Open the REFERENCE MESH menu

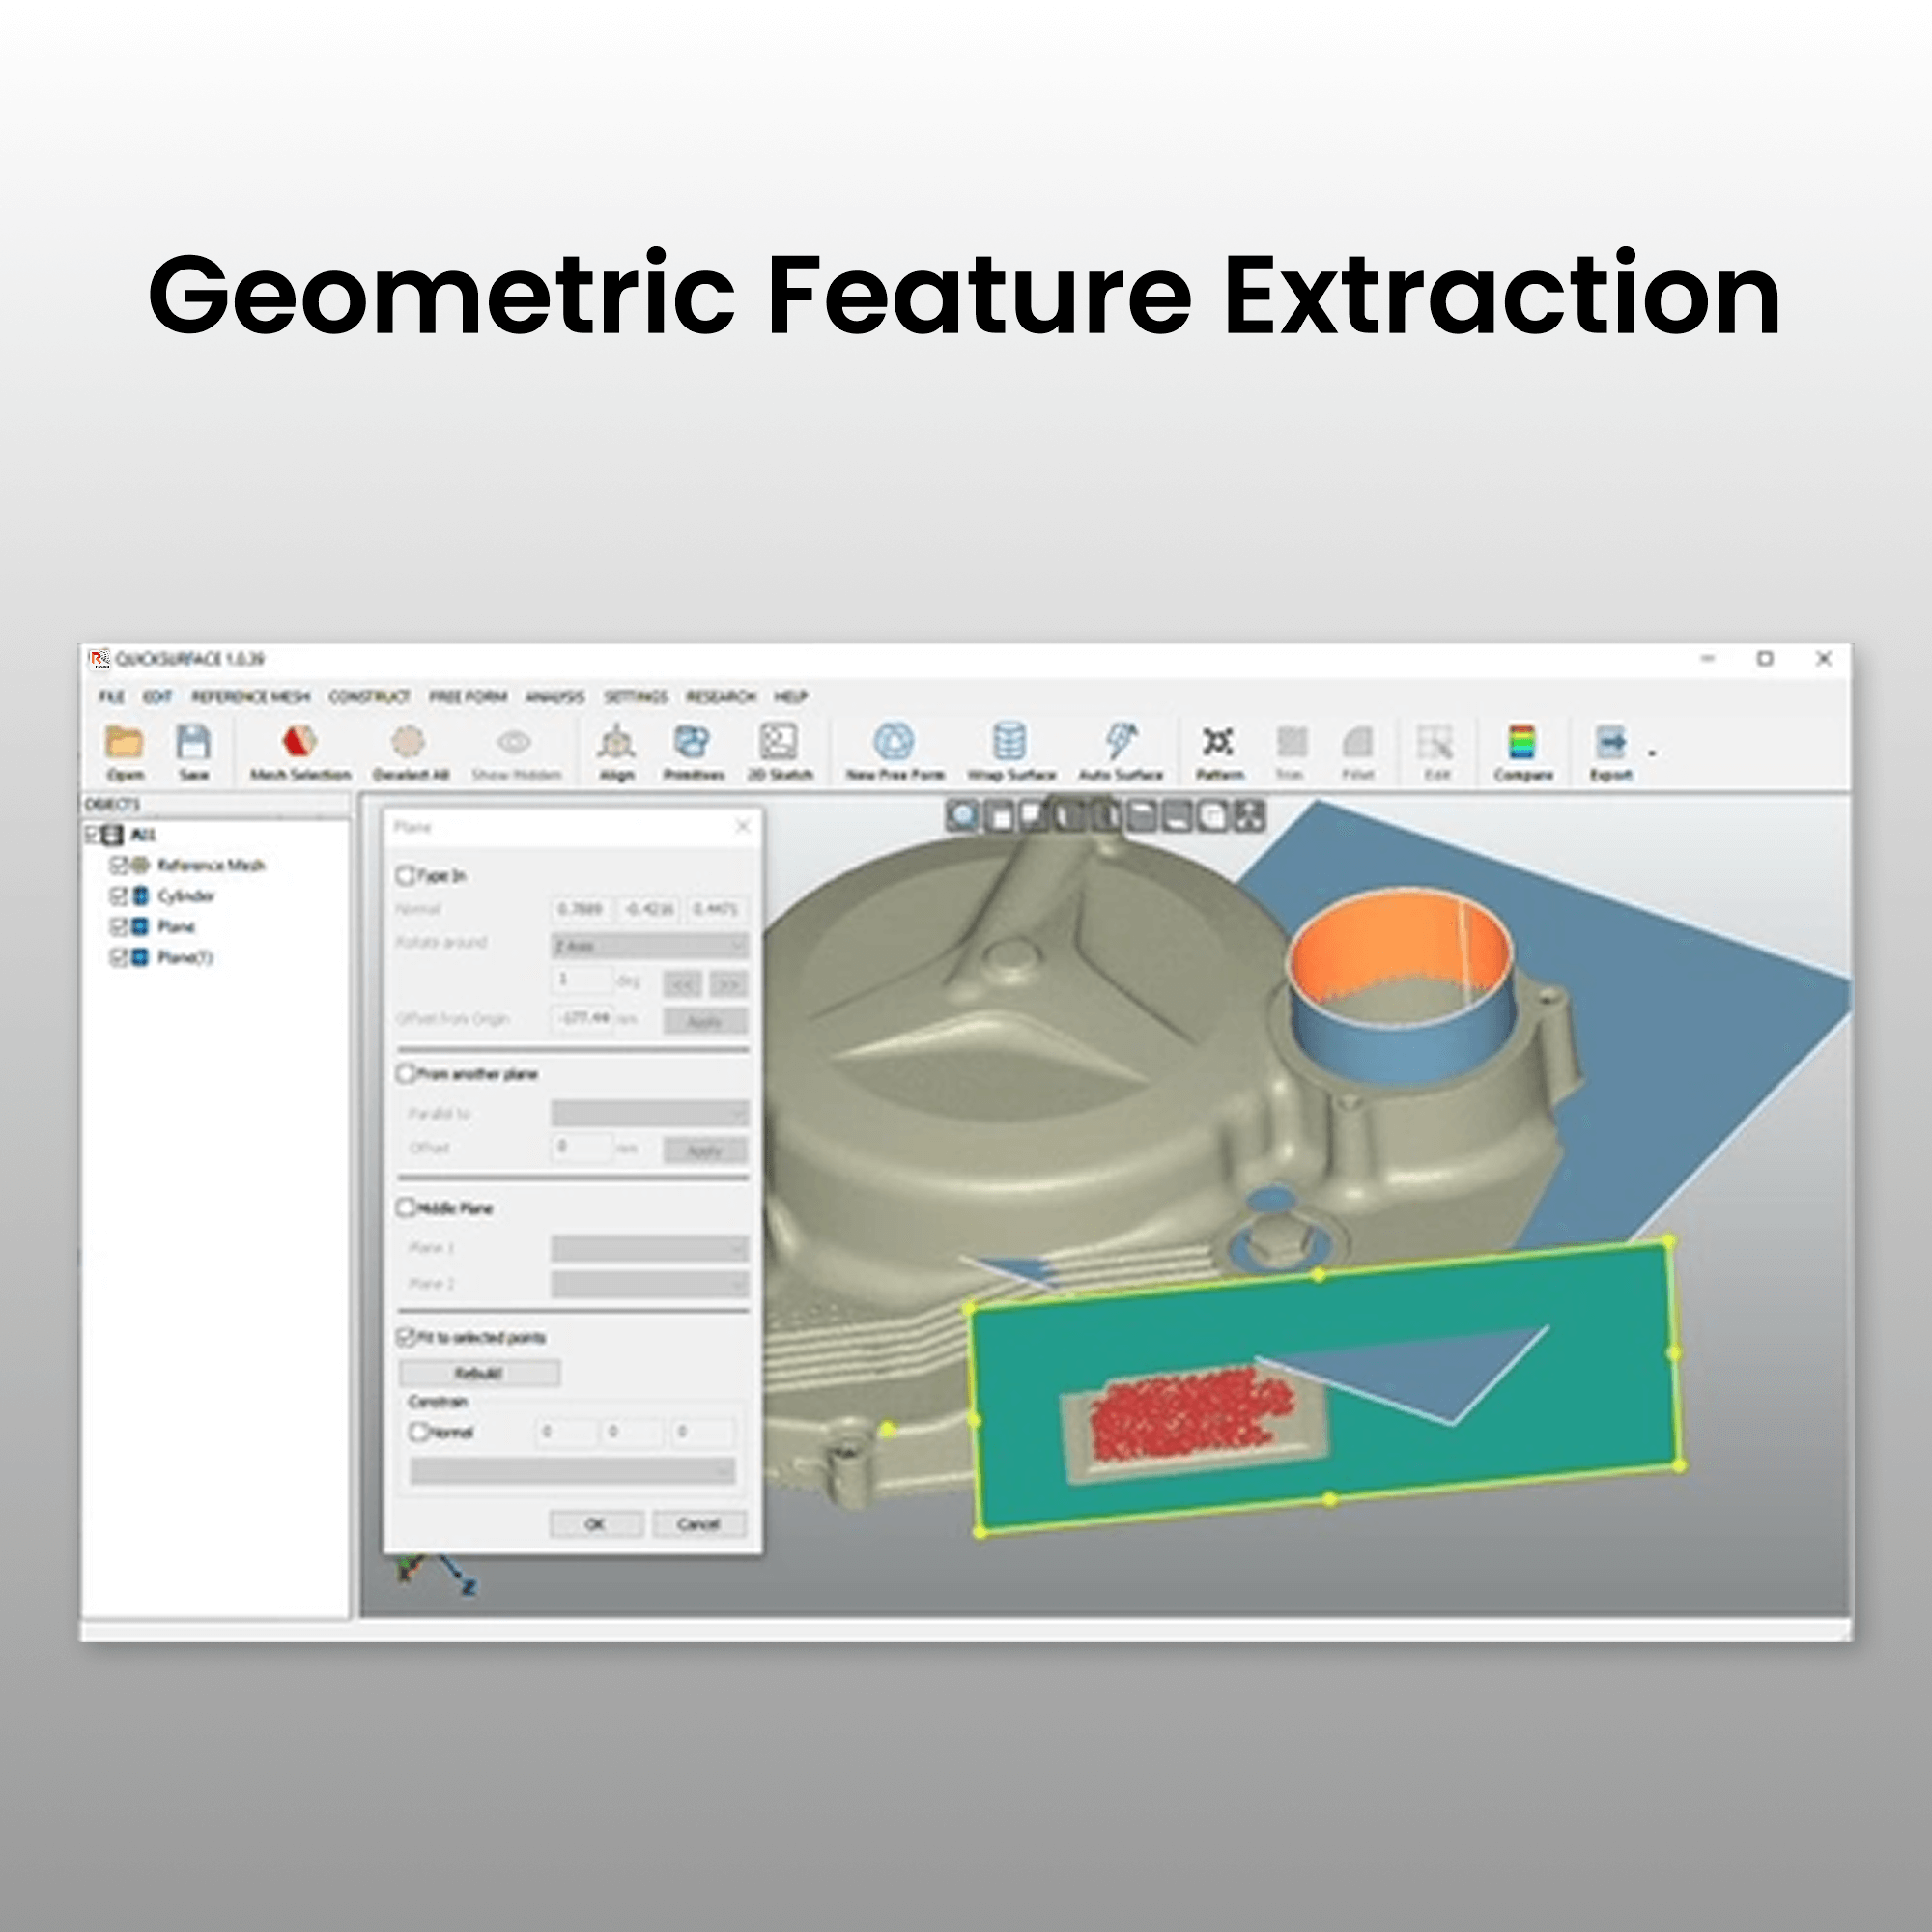pos(252,697)
